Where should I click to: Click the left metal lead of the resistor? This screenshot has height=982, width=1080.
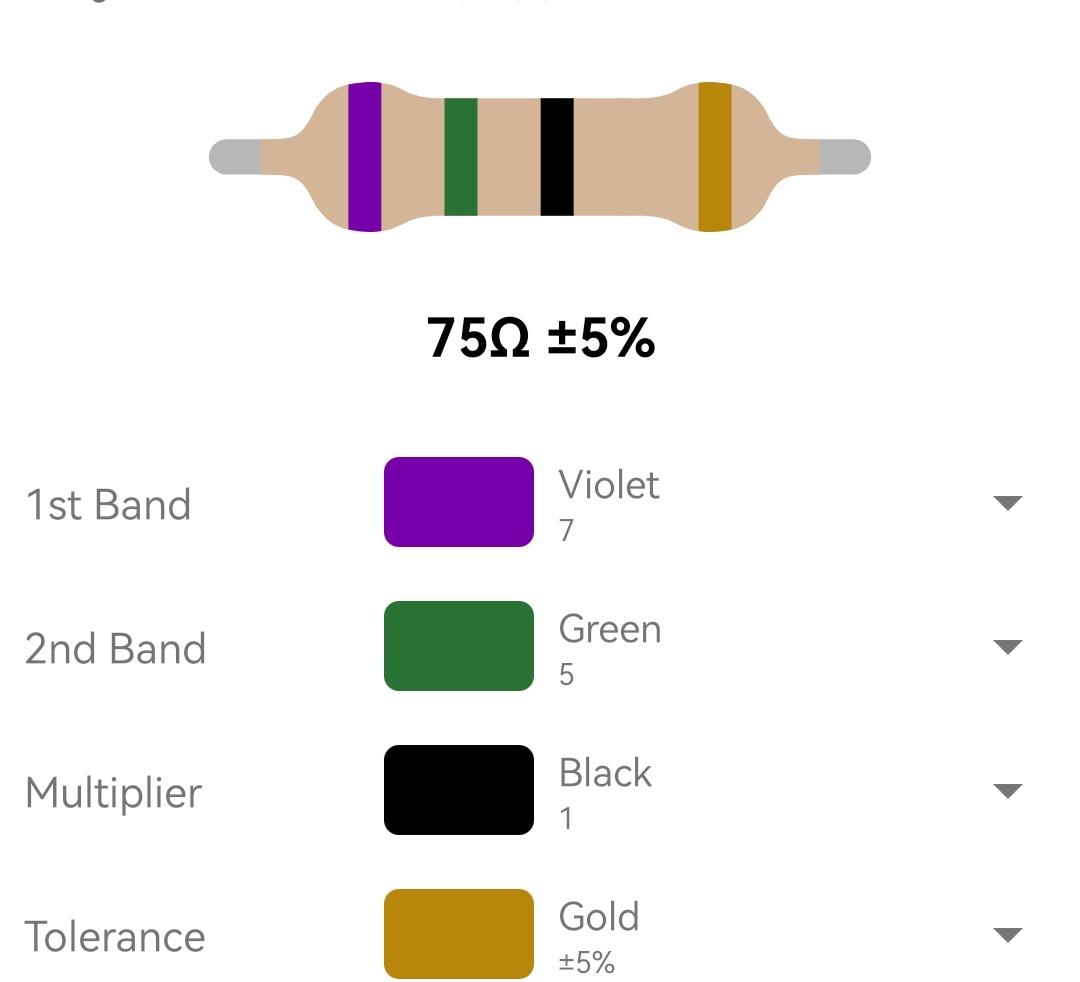tap(235, 157)
